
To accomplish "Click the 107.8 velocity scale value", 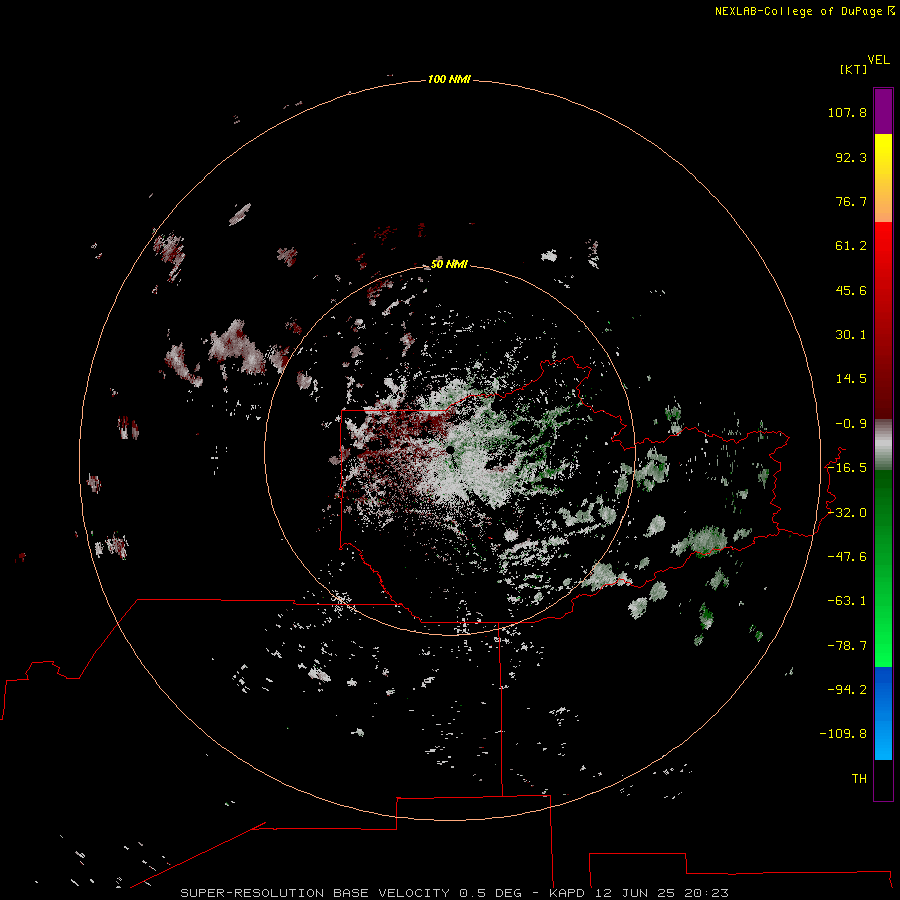I will tap(847, 112).
